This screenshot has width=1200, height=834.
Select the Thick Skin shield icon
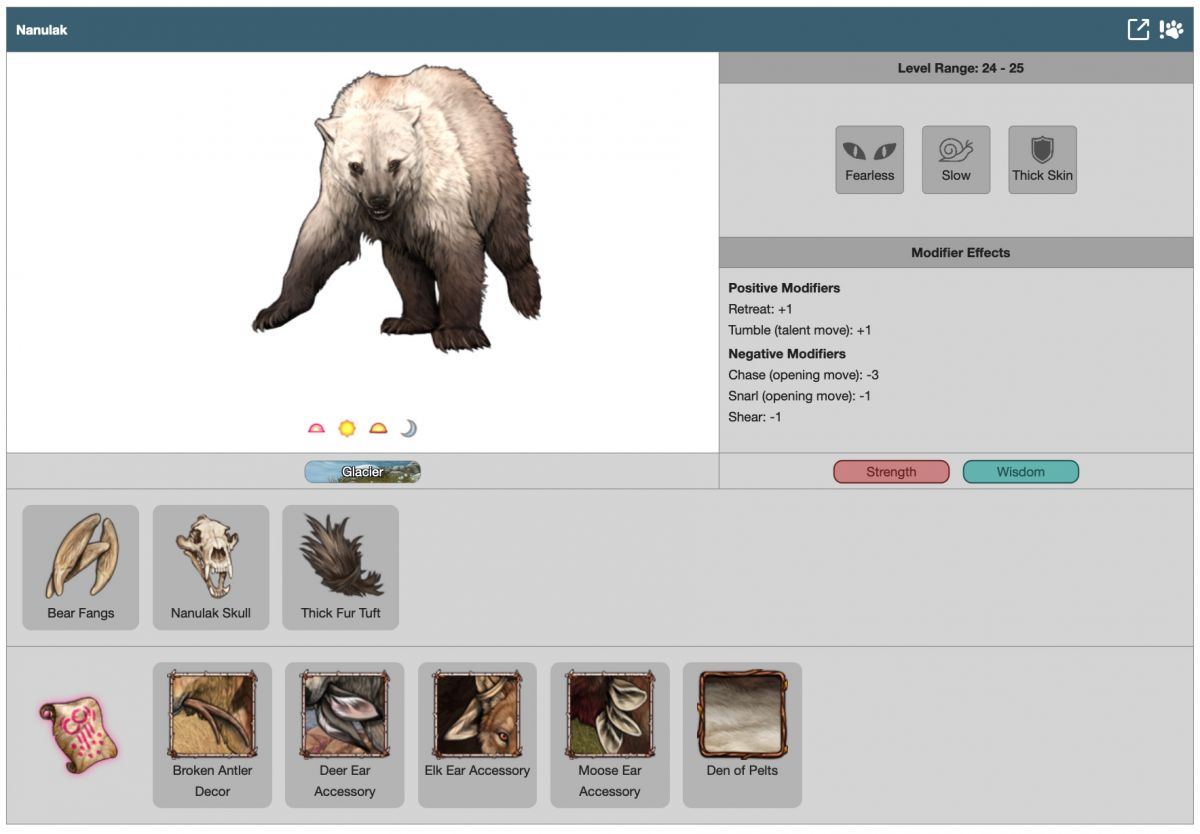[1042, 159]
